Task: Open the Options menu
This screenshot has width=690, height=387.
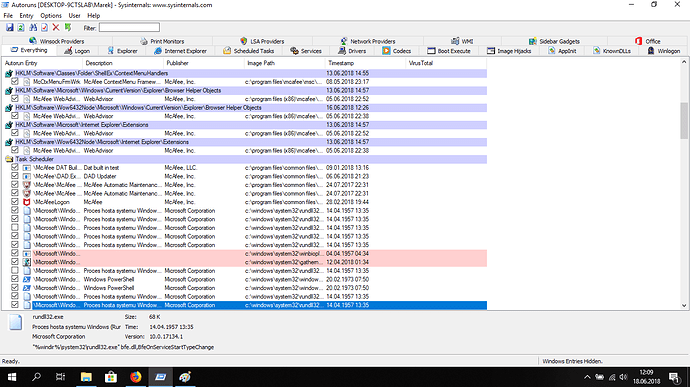Action: tap(51, 15)
